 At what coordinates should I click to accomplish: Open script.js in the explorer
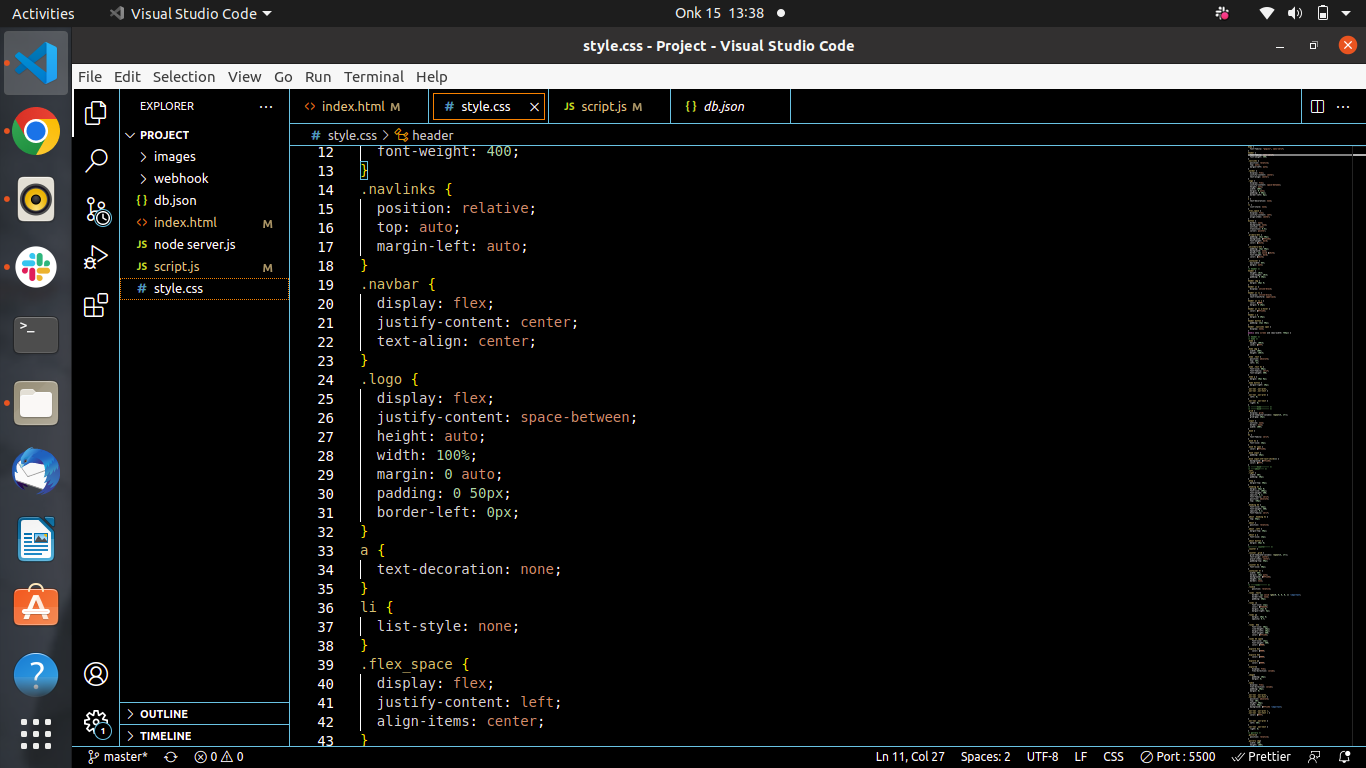204,267
